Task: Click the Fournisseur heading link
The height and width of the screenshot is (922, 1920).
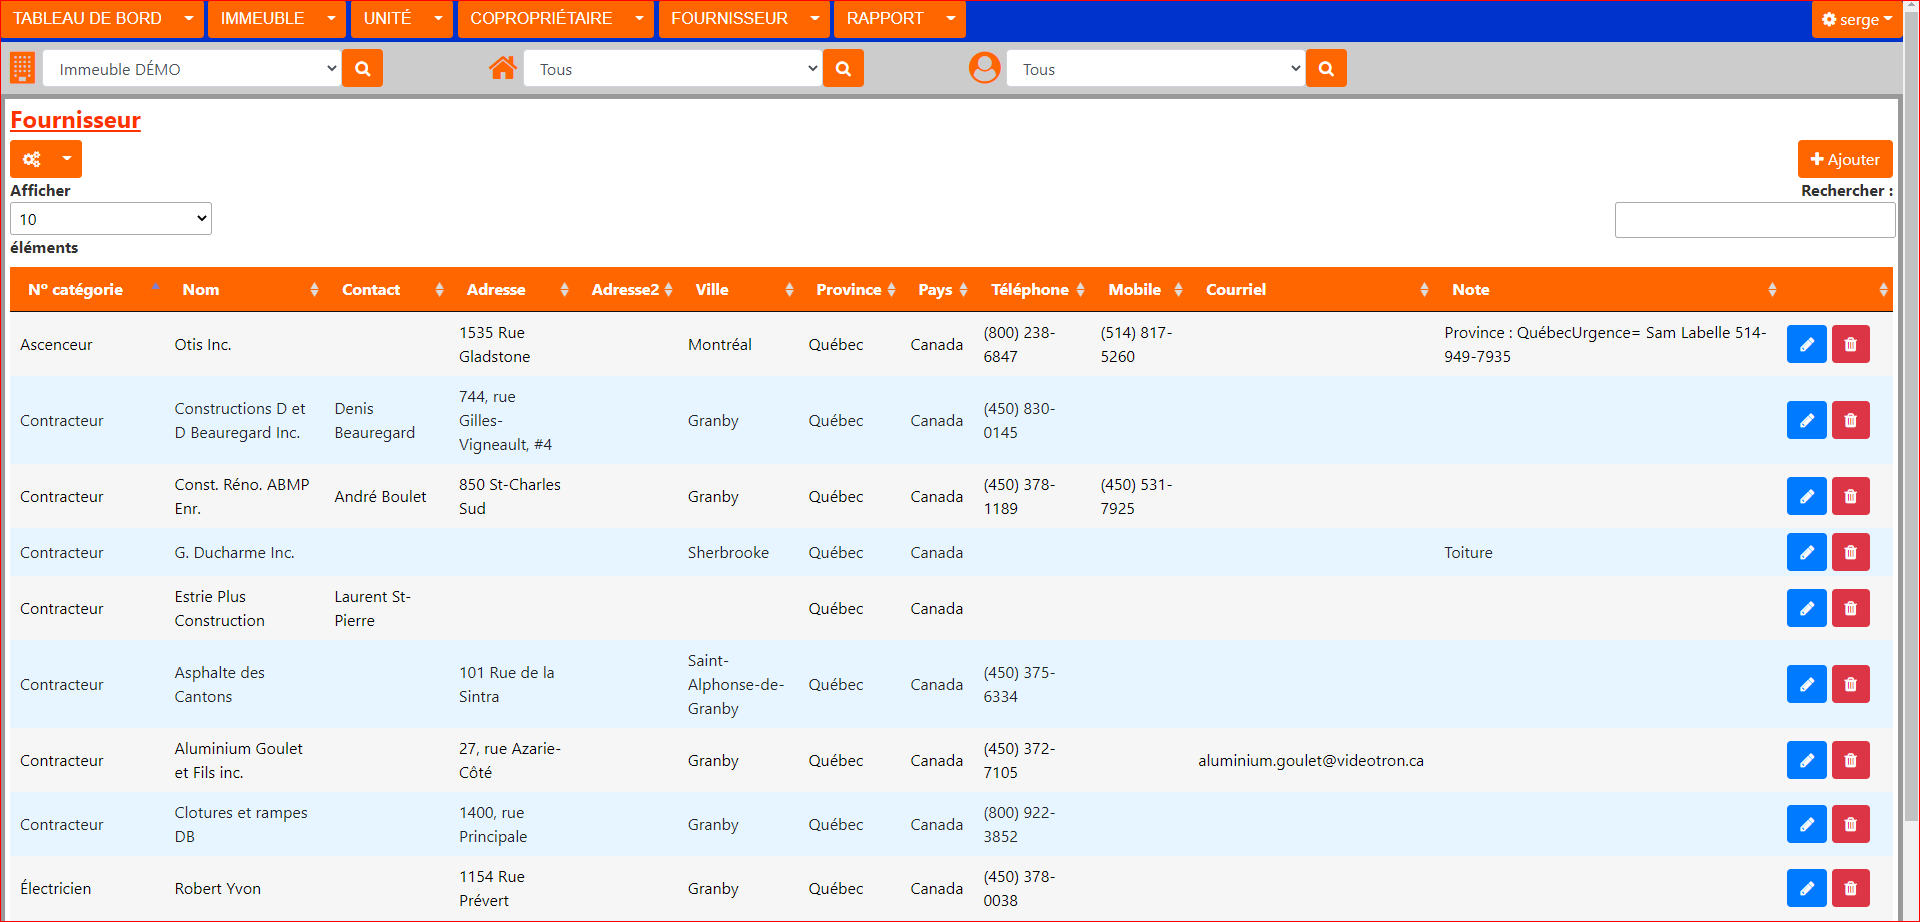Action: [x=75, y=120]
